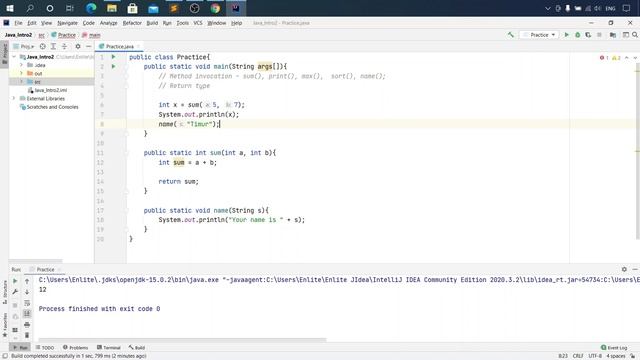Click Up the Stack Trace arrow
This screenshot has width=640, height=360.
tap(27, 281)
